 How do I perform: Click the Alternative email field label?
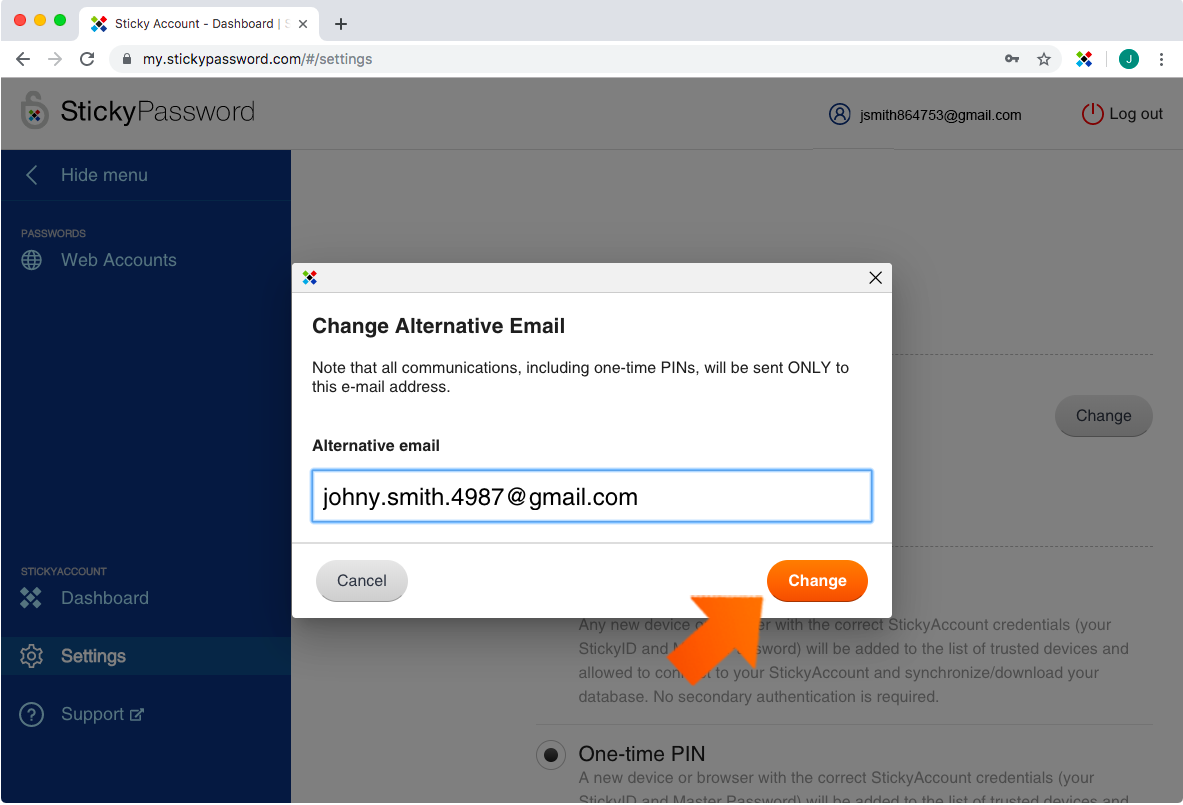click(x=376, y=445)
